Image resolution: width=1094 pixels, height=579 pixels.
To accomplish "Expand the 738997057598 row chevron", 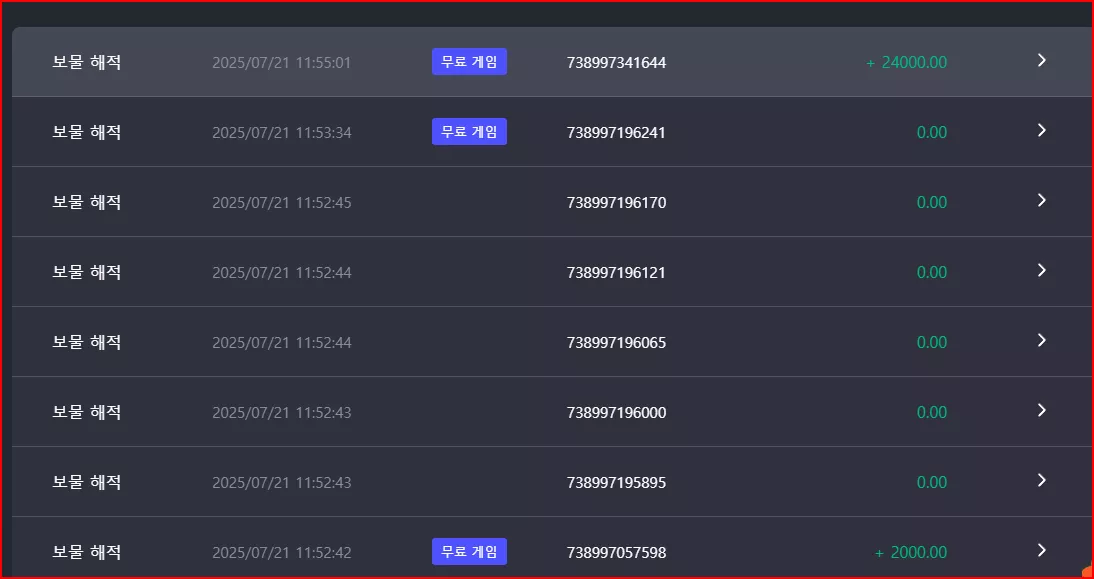I will pyautogui.click(x=1042, y=550).
